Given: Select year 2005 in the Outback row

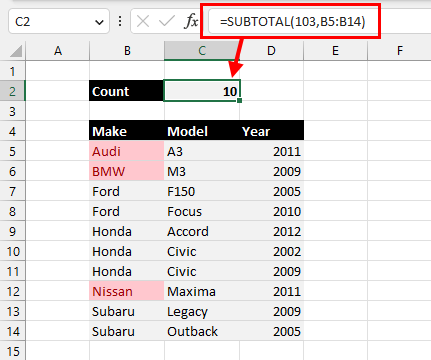Looking at the screenshot, I should 271,331.
